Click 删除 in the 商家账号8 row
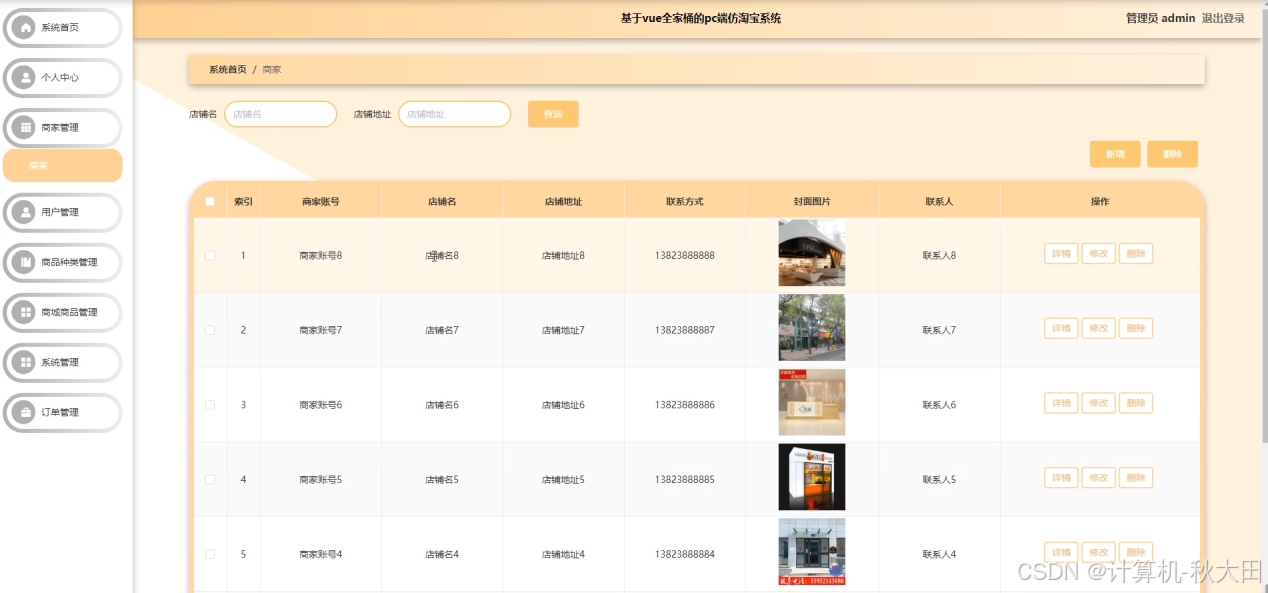Viewport: 1268px width, 593px height. tap(1136, 253)
